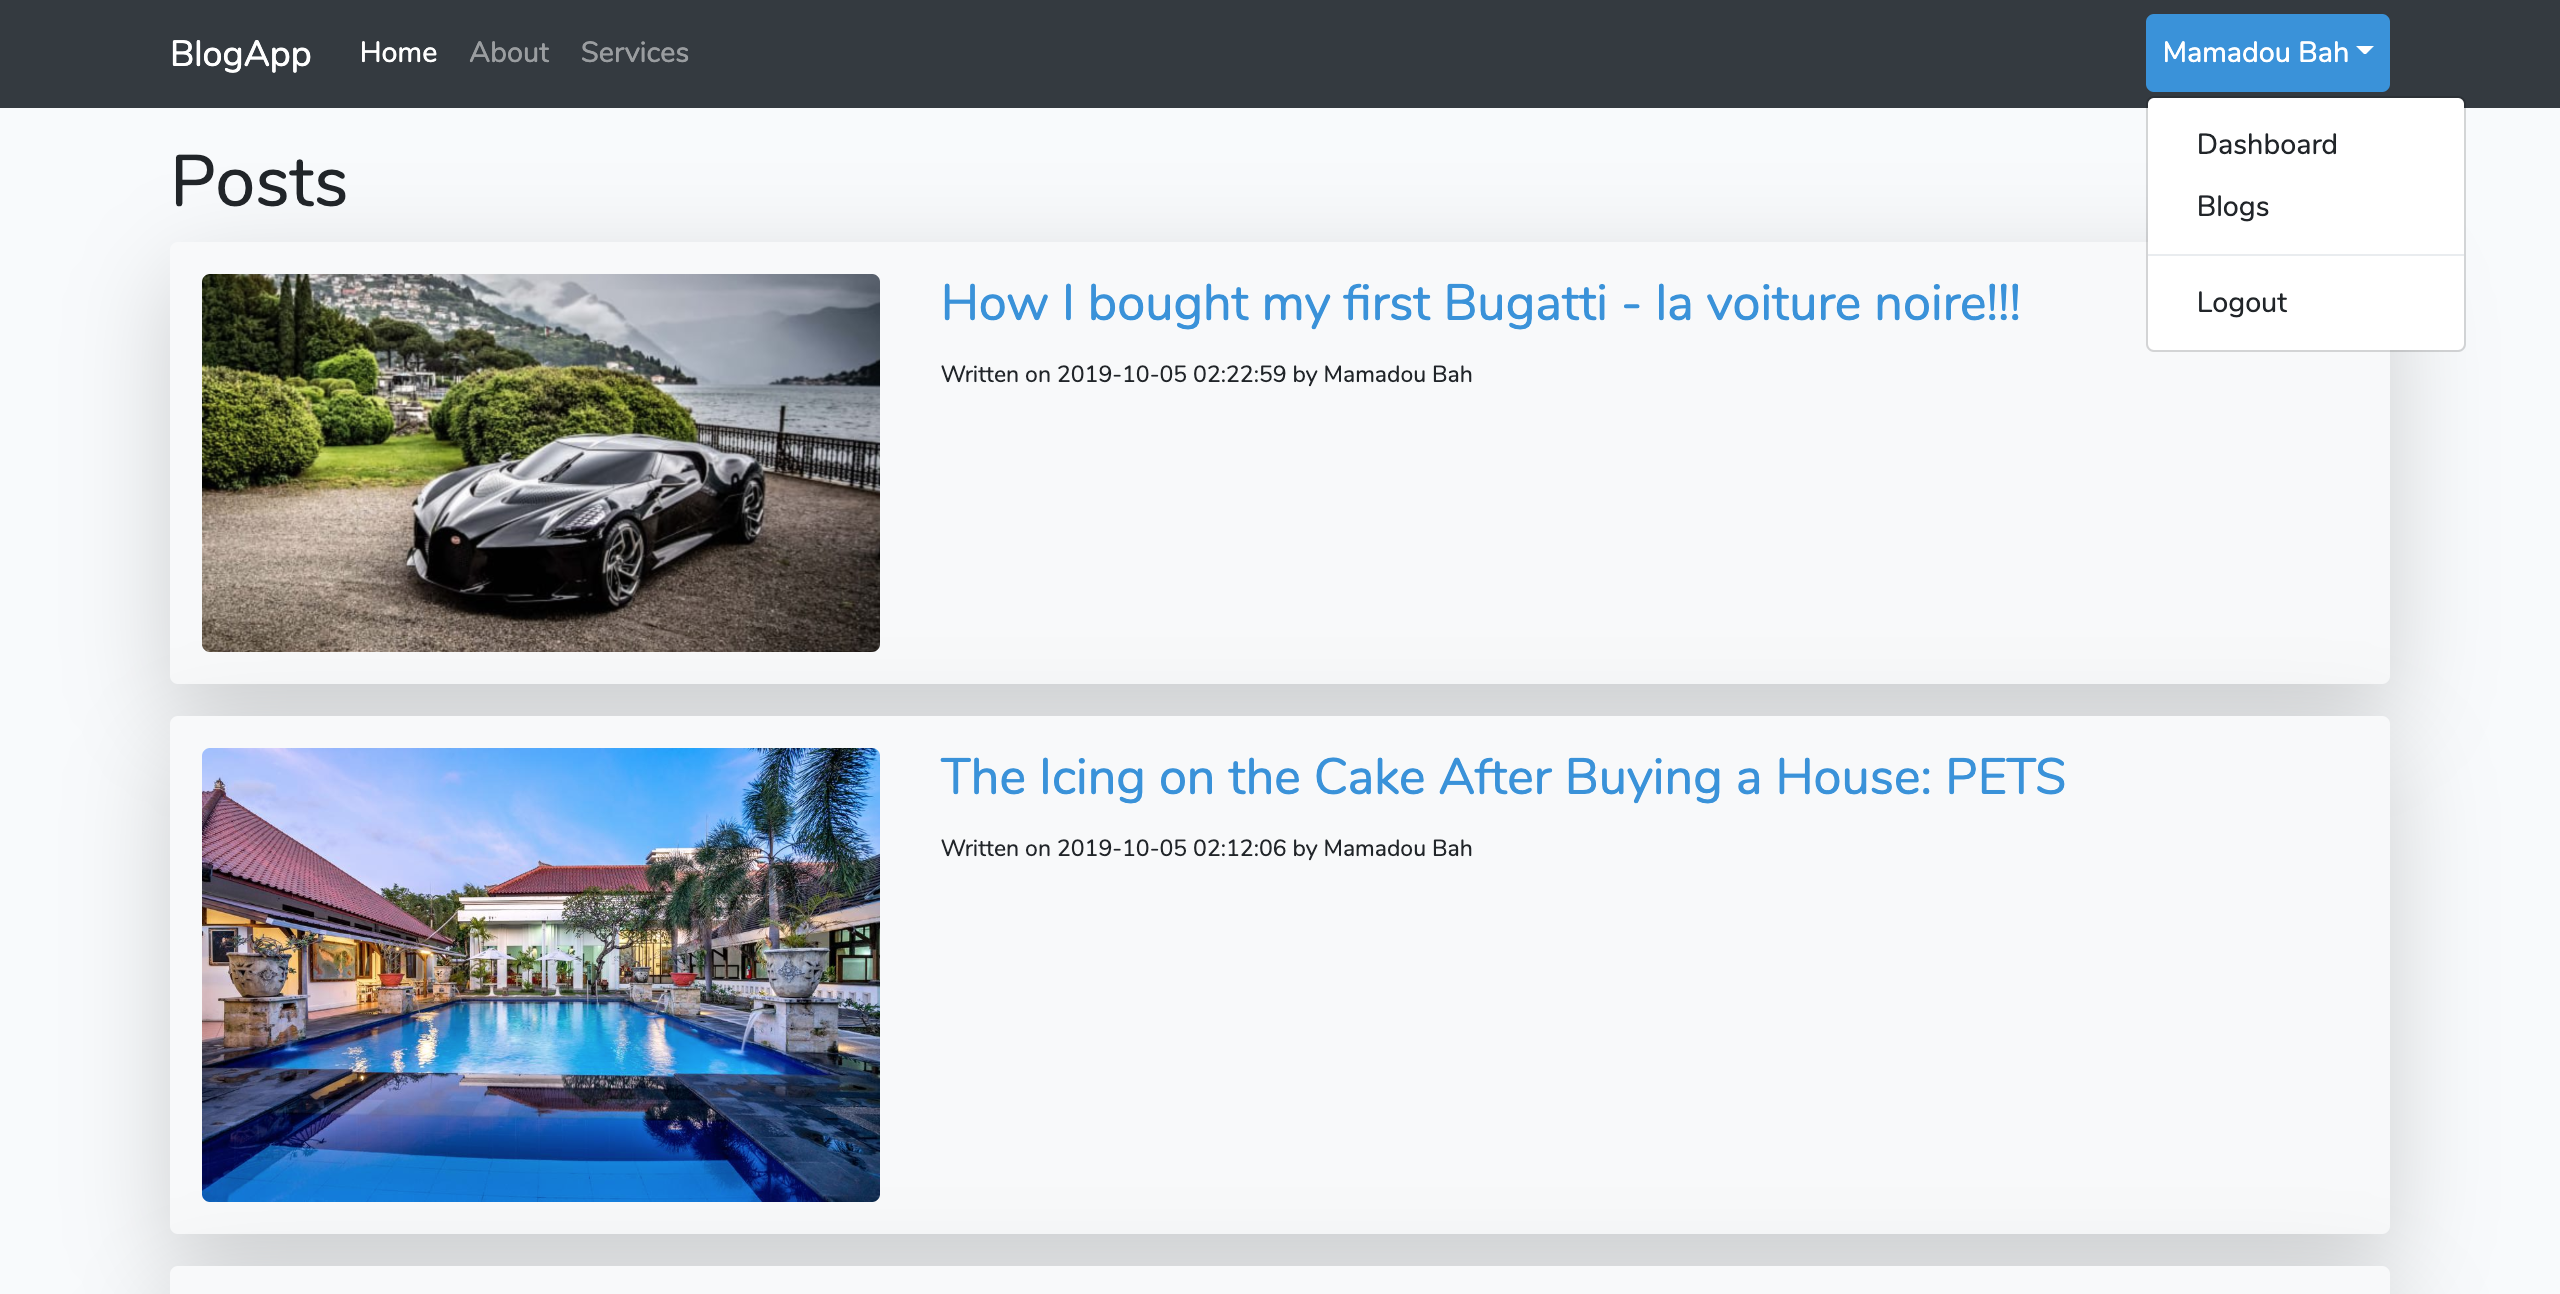Open the Icing on the Cake PETS post

pyautogui.click(x=1502, y=777)
